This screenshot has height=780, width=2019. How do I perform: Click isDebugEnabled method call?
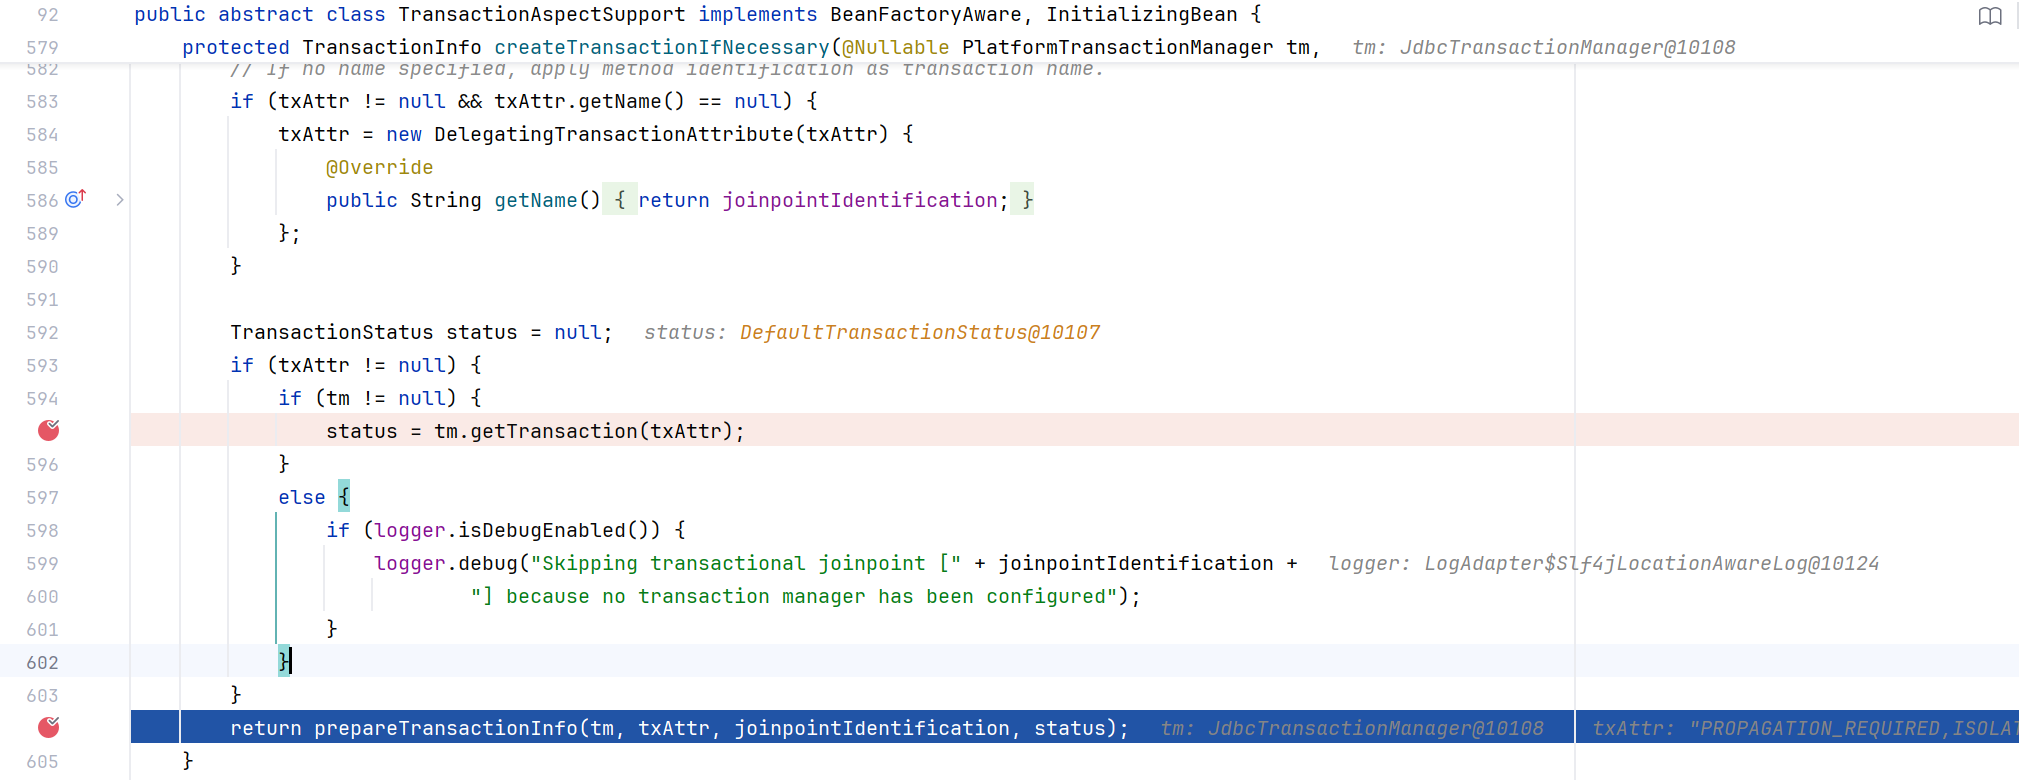click(x=542, y=530)
